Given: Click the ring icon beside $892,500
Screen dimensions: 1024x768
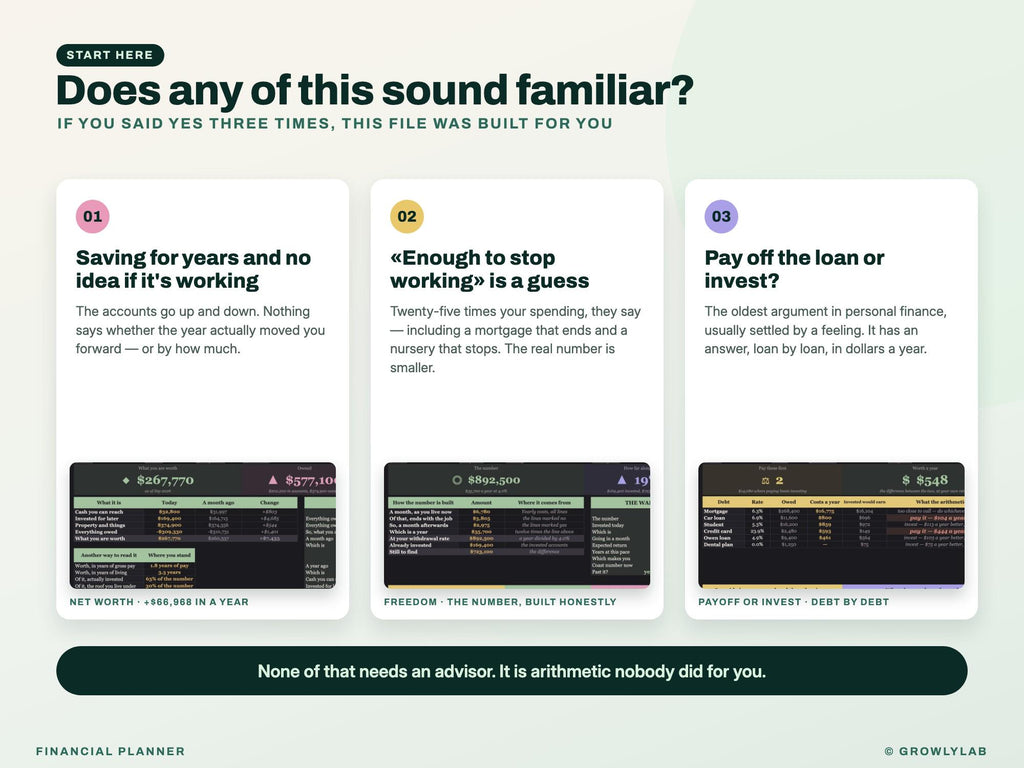Looking at the screenshot, I should click(x=457, y=480).
